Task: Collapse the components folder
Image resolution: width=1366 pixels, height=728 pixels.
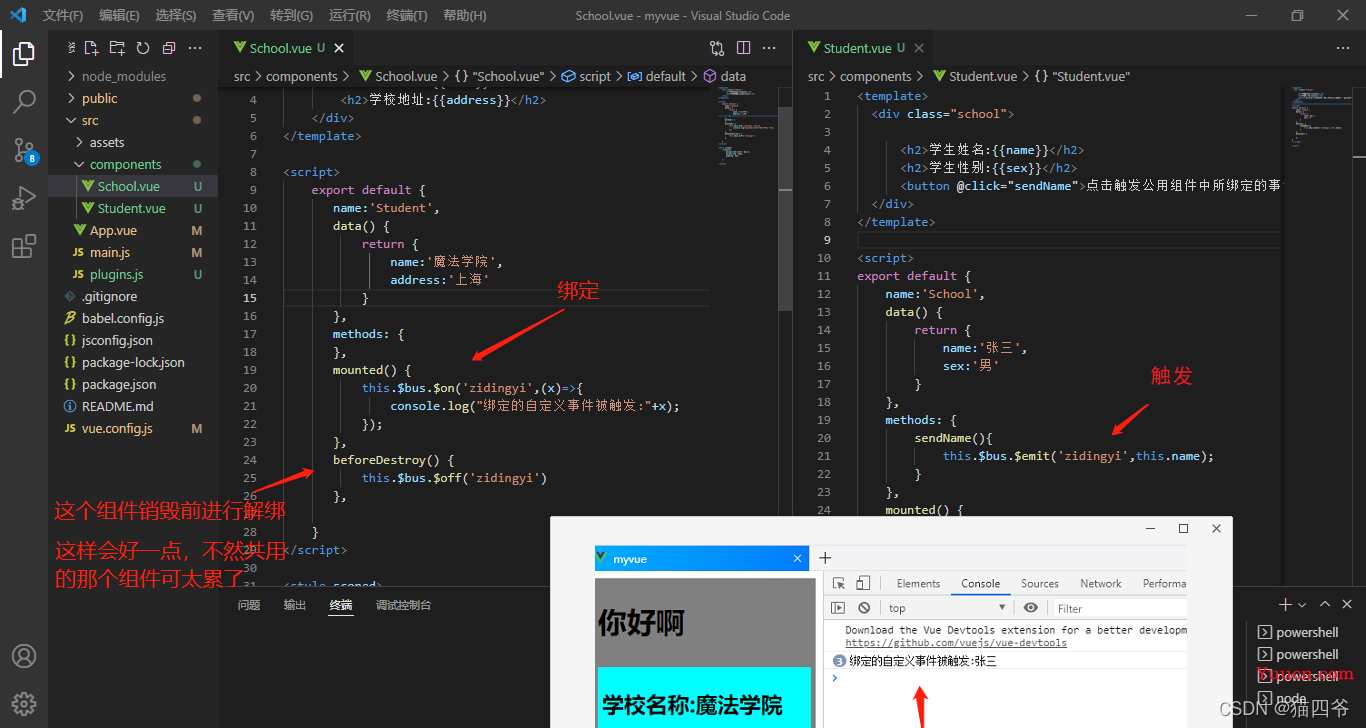Action: coord(126,164)
